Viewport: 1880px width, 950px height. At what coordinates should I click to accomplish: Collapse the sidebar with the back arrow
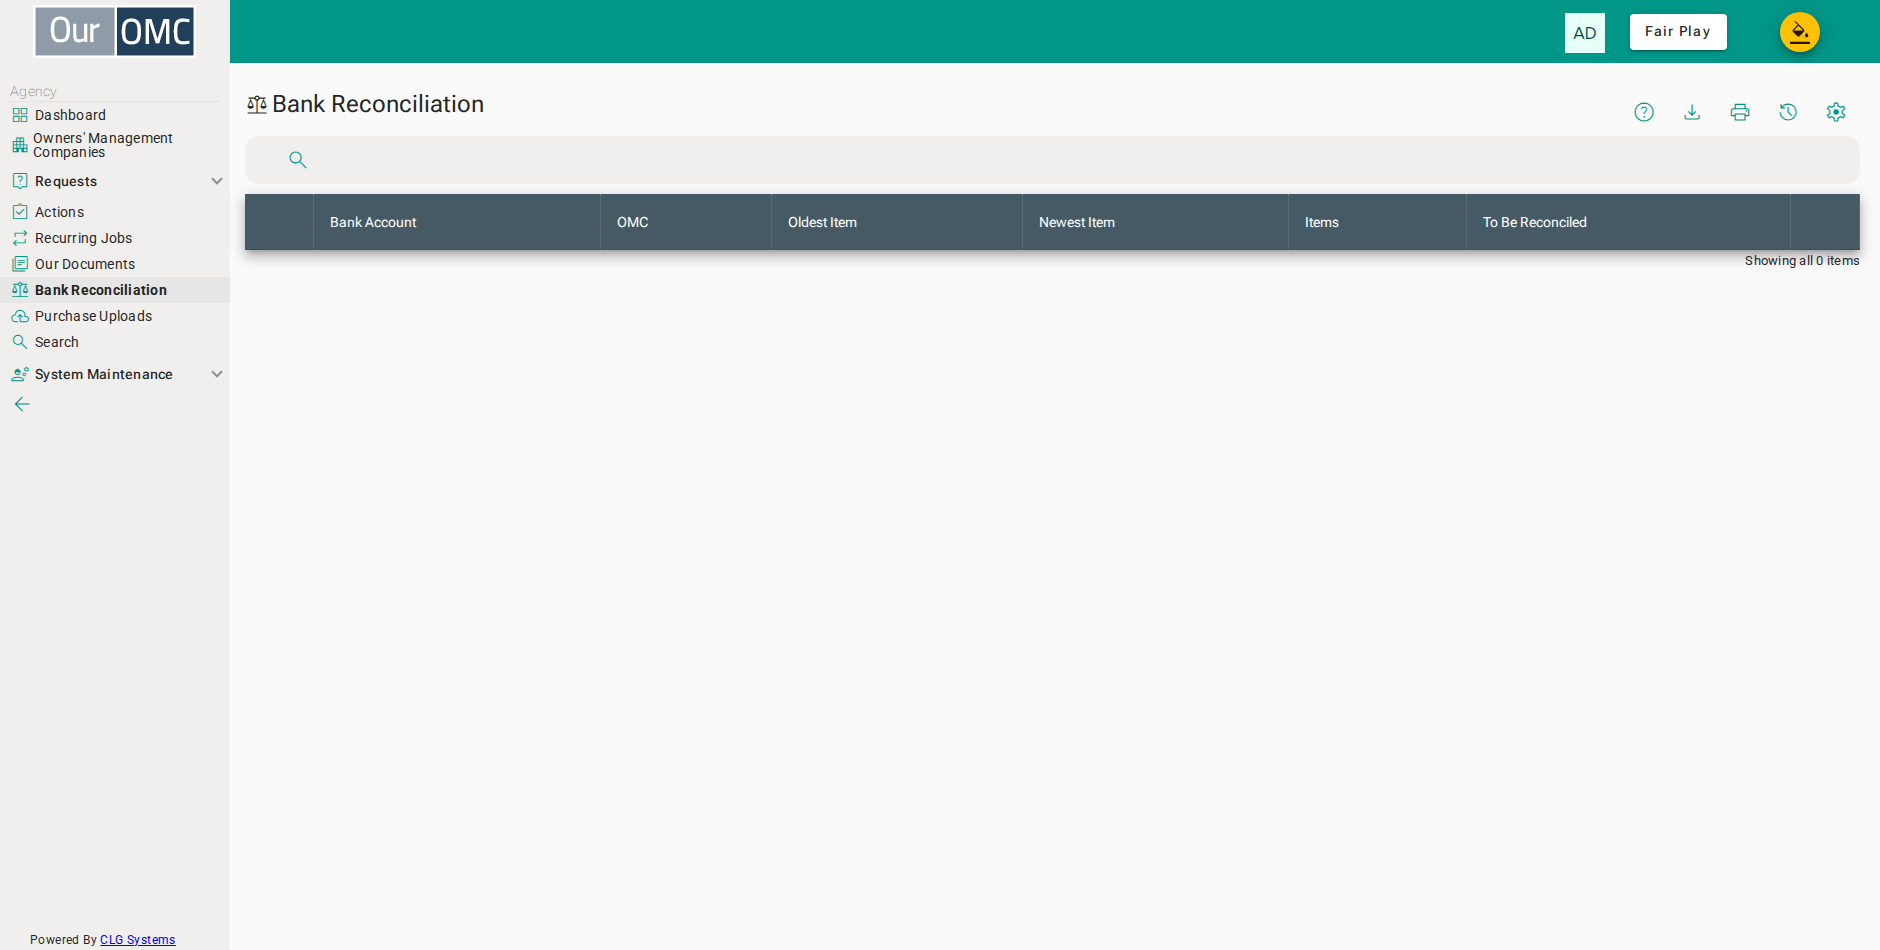point(22,404)
